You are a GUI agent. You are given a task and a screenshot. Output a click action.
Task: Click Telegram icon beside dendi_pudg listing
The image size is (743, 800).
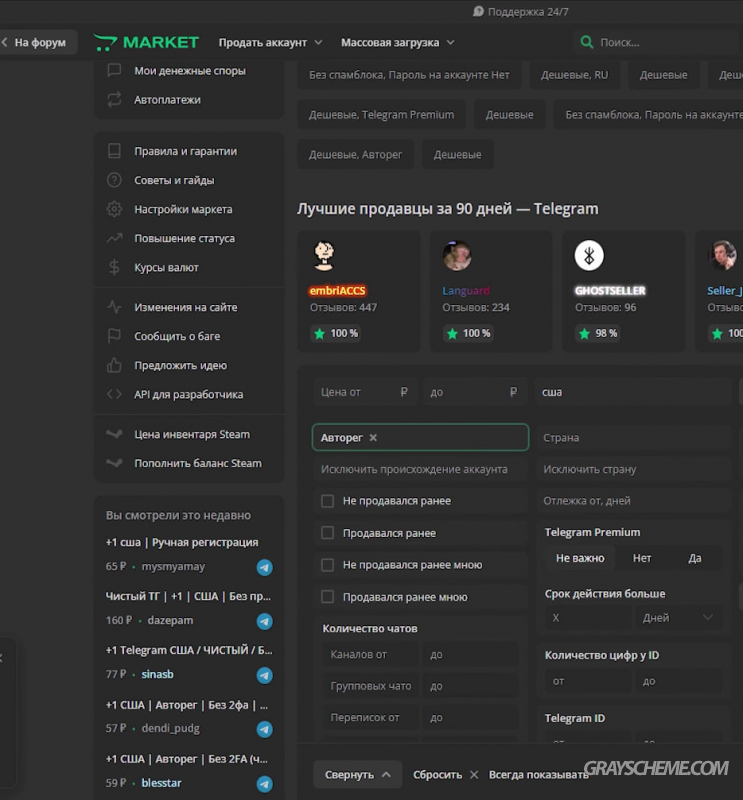[264, 730]
